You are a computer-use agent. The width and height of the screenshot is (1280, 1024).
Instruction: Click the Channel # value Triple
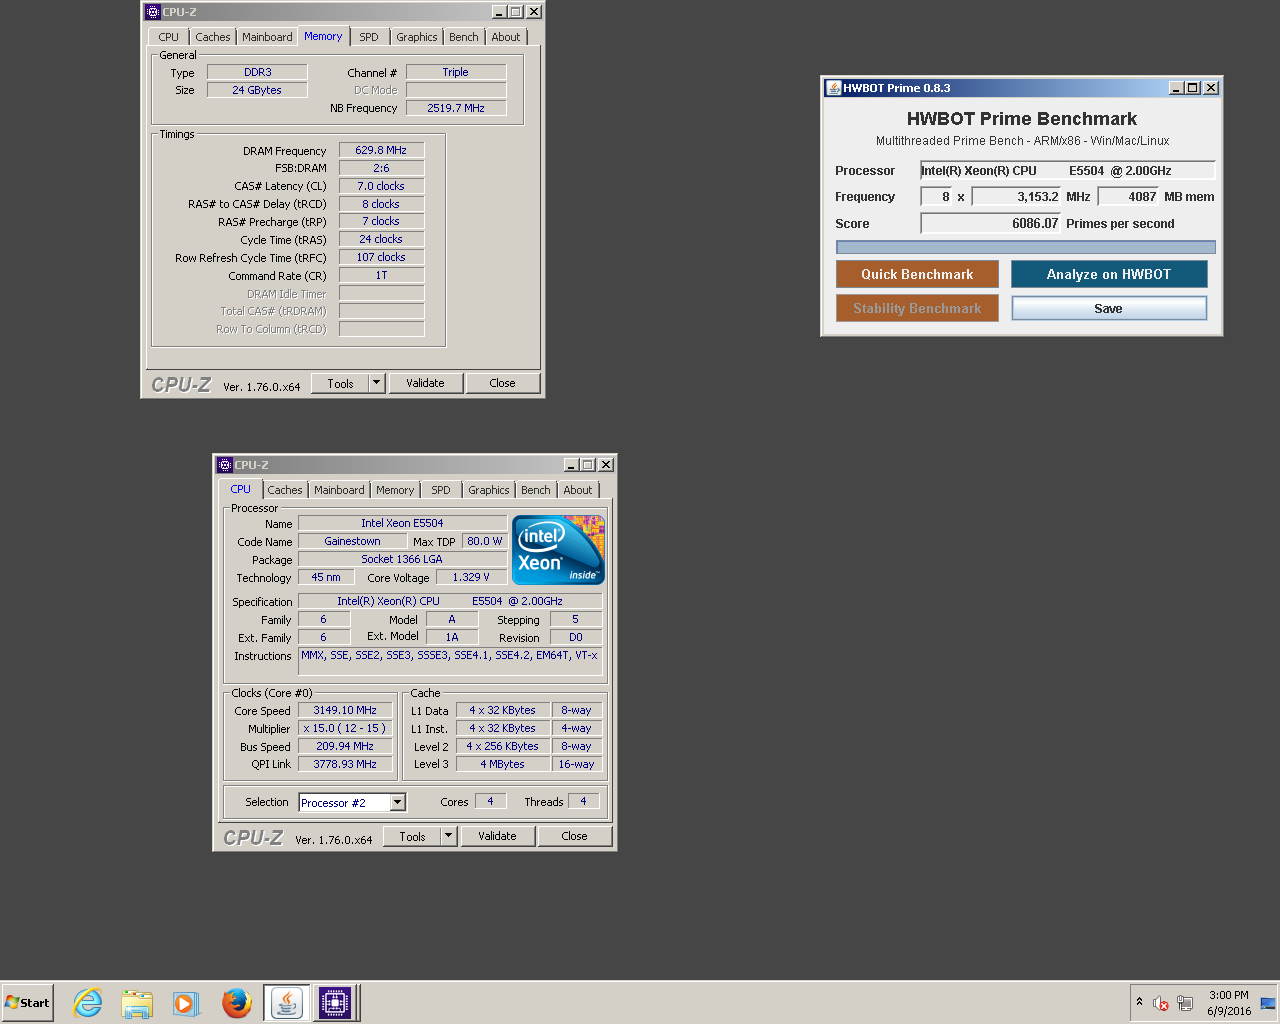point(456,72)
